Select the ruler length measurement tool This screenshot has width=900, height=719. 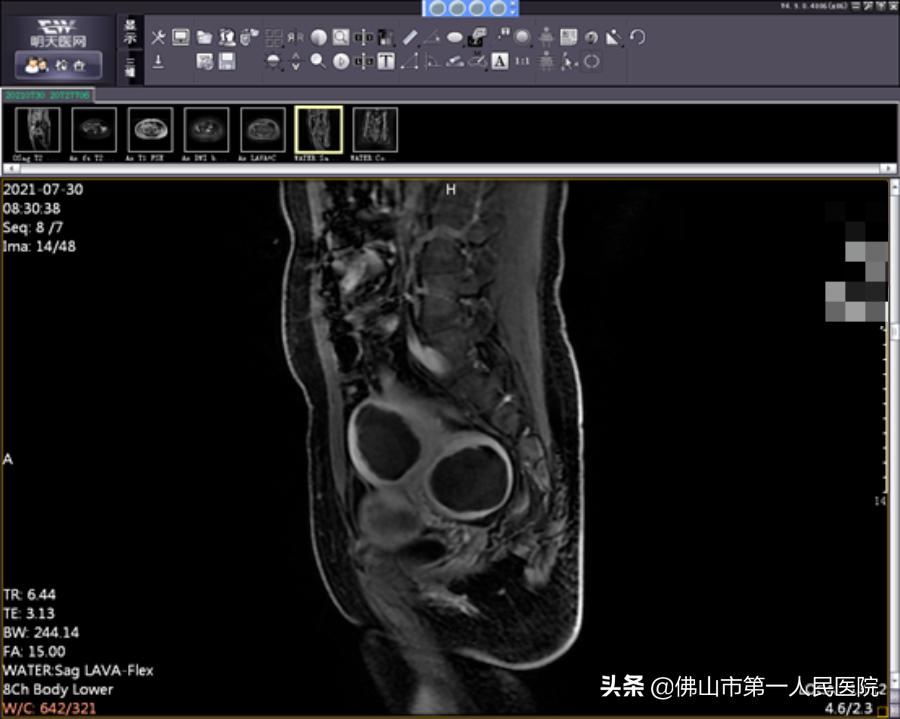[x=410, y=37]
